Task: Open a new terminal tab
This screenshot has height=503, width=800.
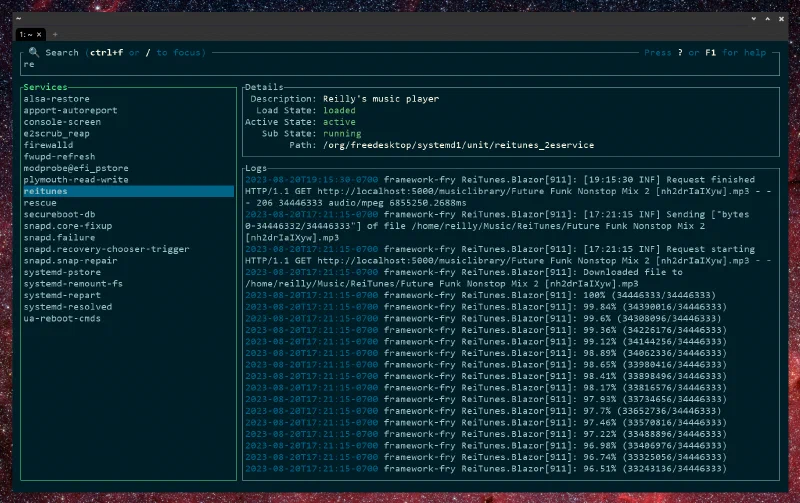Action: click(55, 35)
